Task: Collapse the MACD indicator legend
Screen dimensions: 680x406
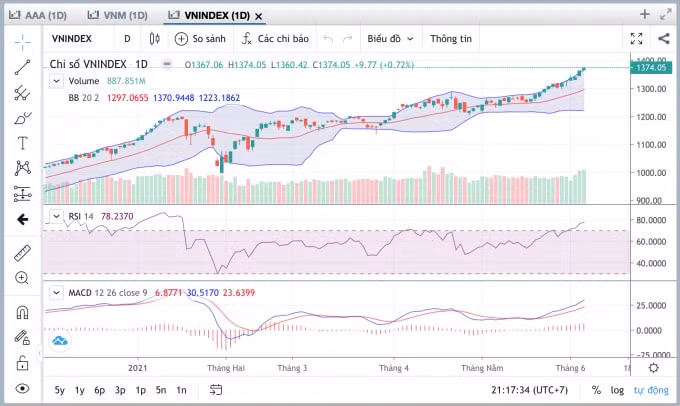Action: tap(56, 293)
